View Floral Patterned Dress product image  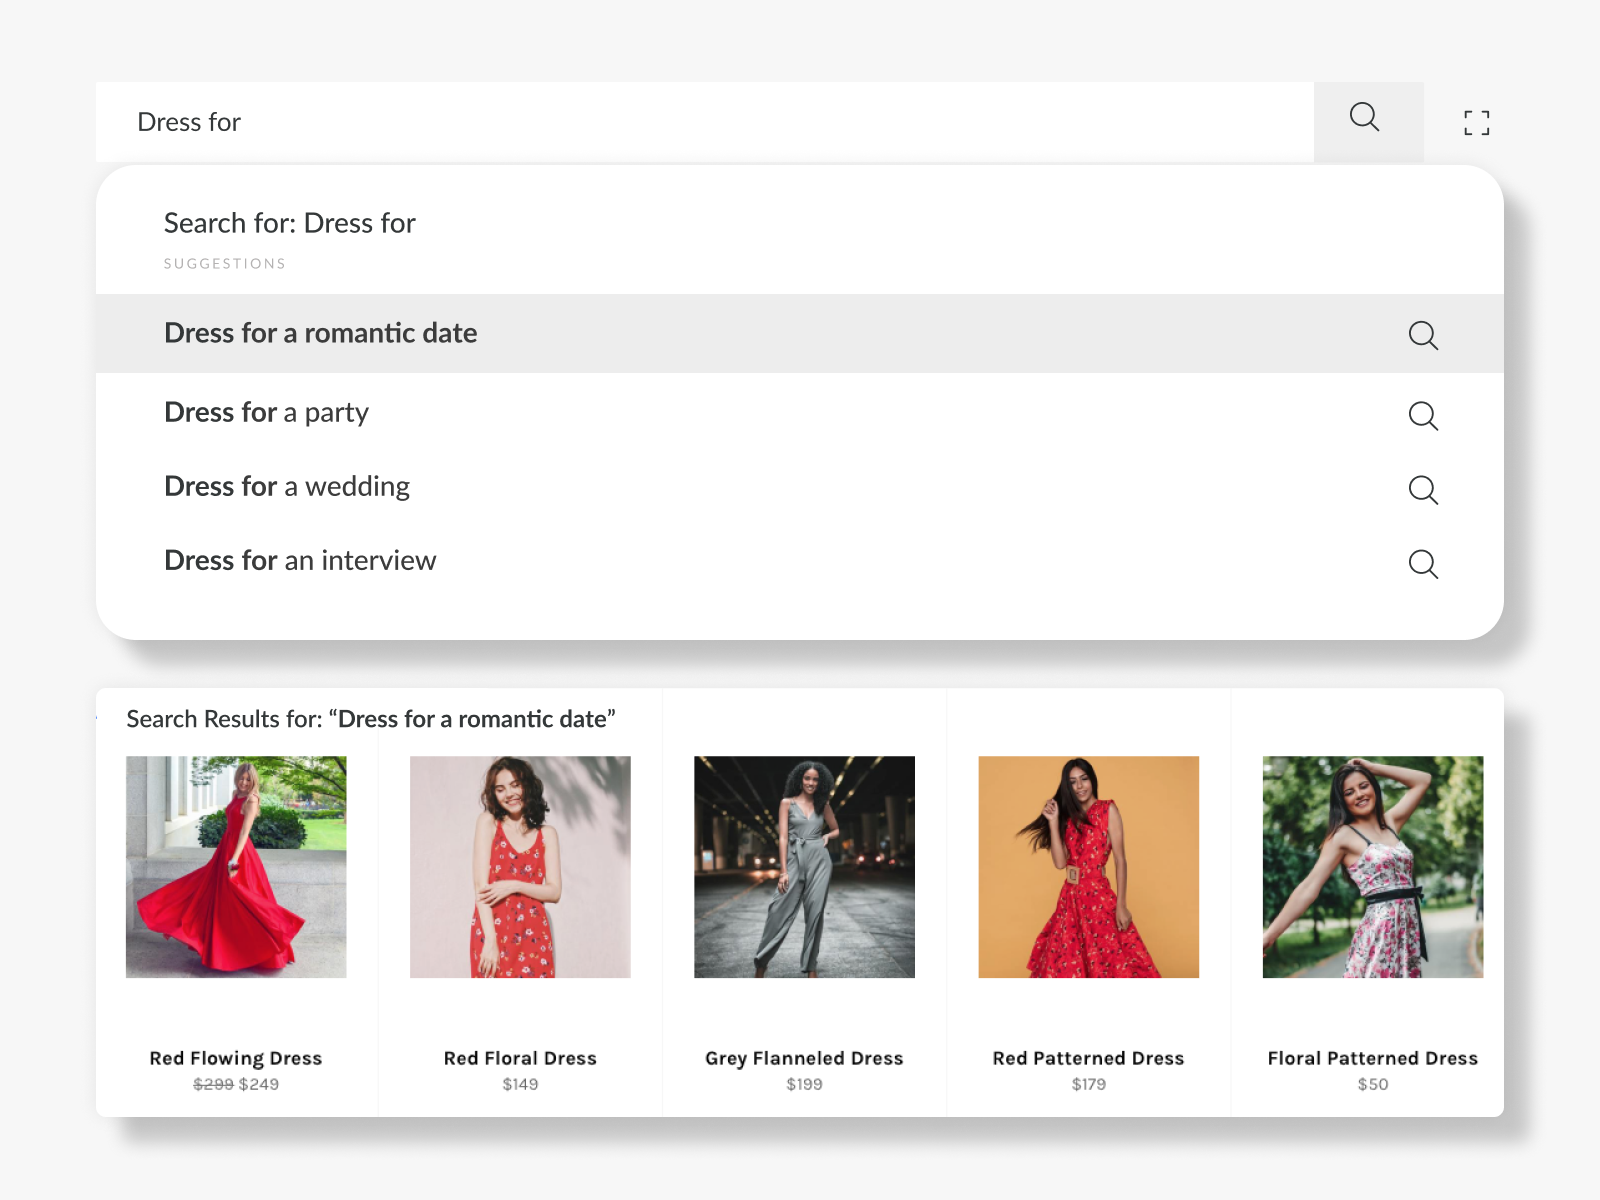tap(1372, 867)
